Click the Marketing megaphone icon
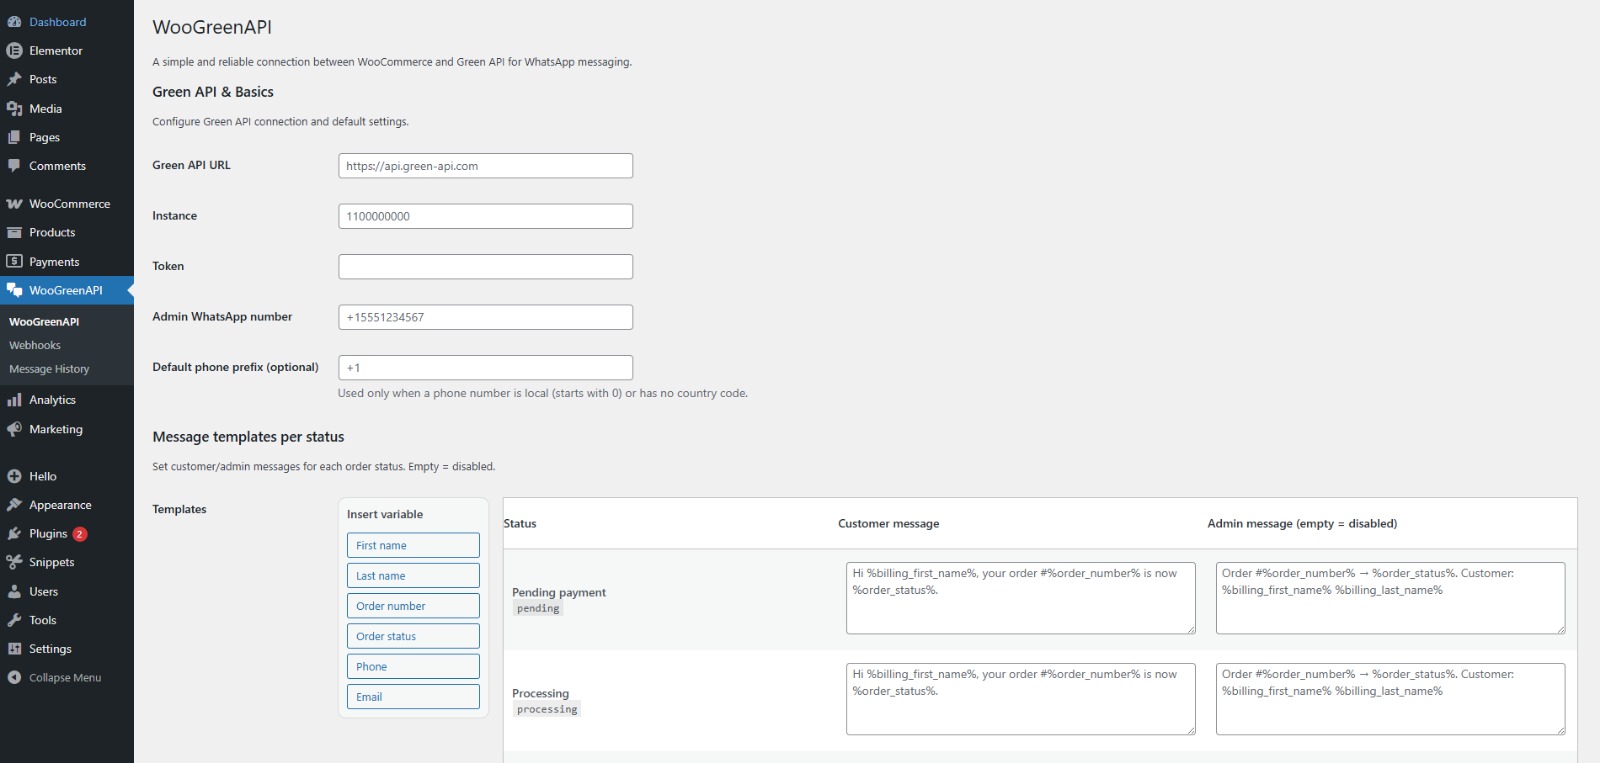Image resolution: width=1600 pixels, height=763 pixels. [14, 429]
